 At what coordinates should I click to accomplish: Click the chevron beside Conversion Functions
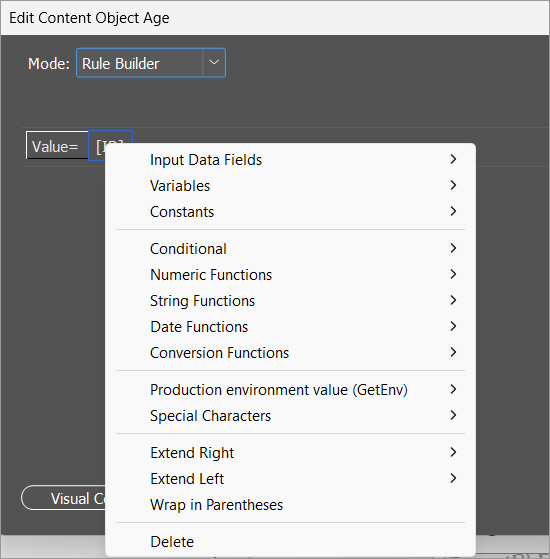point(453,352)
